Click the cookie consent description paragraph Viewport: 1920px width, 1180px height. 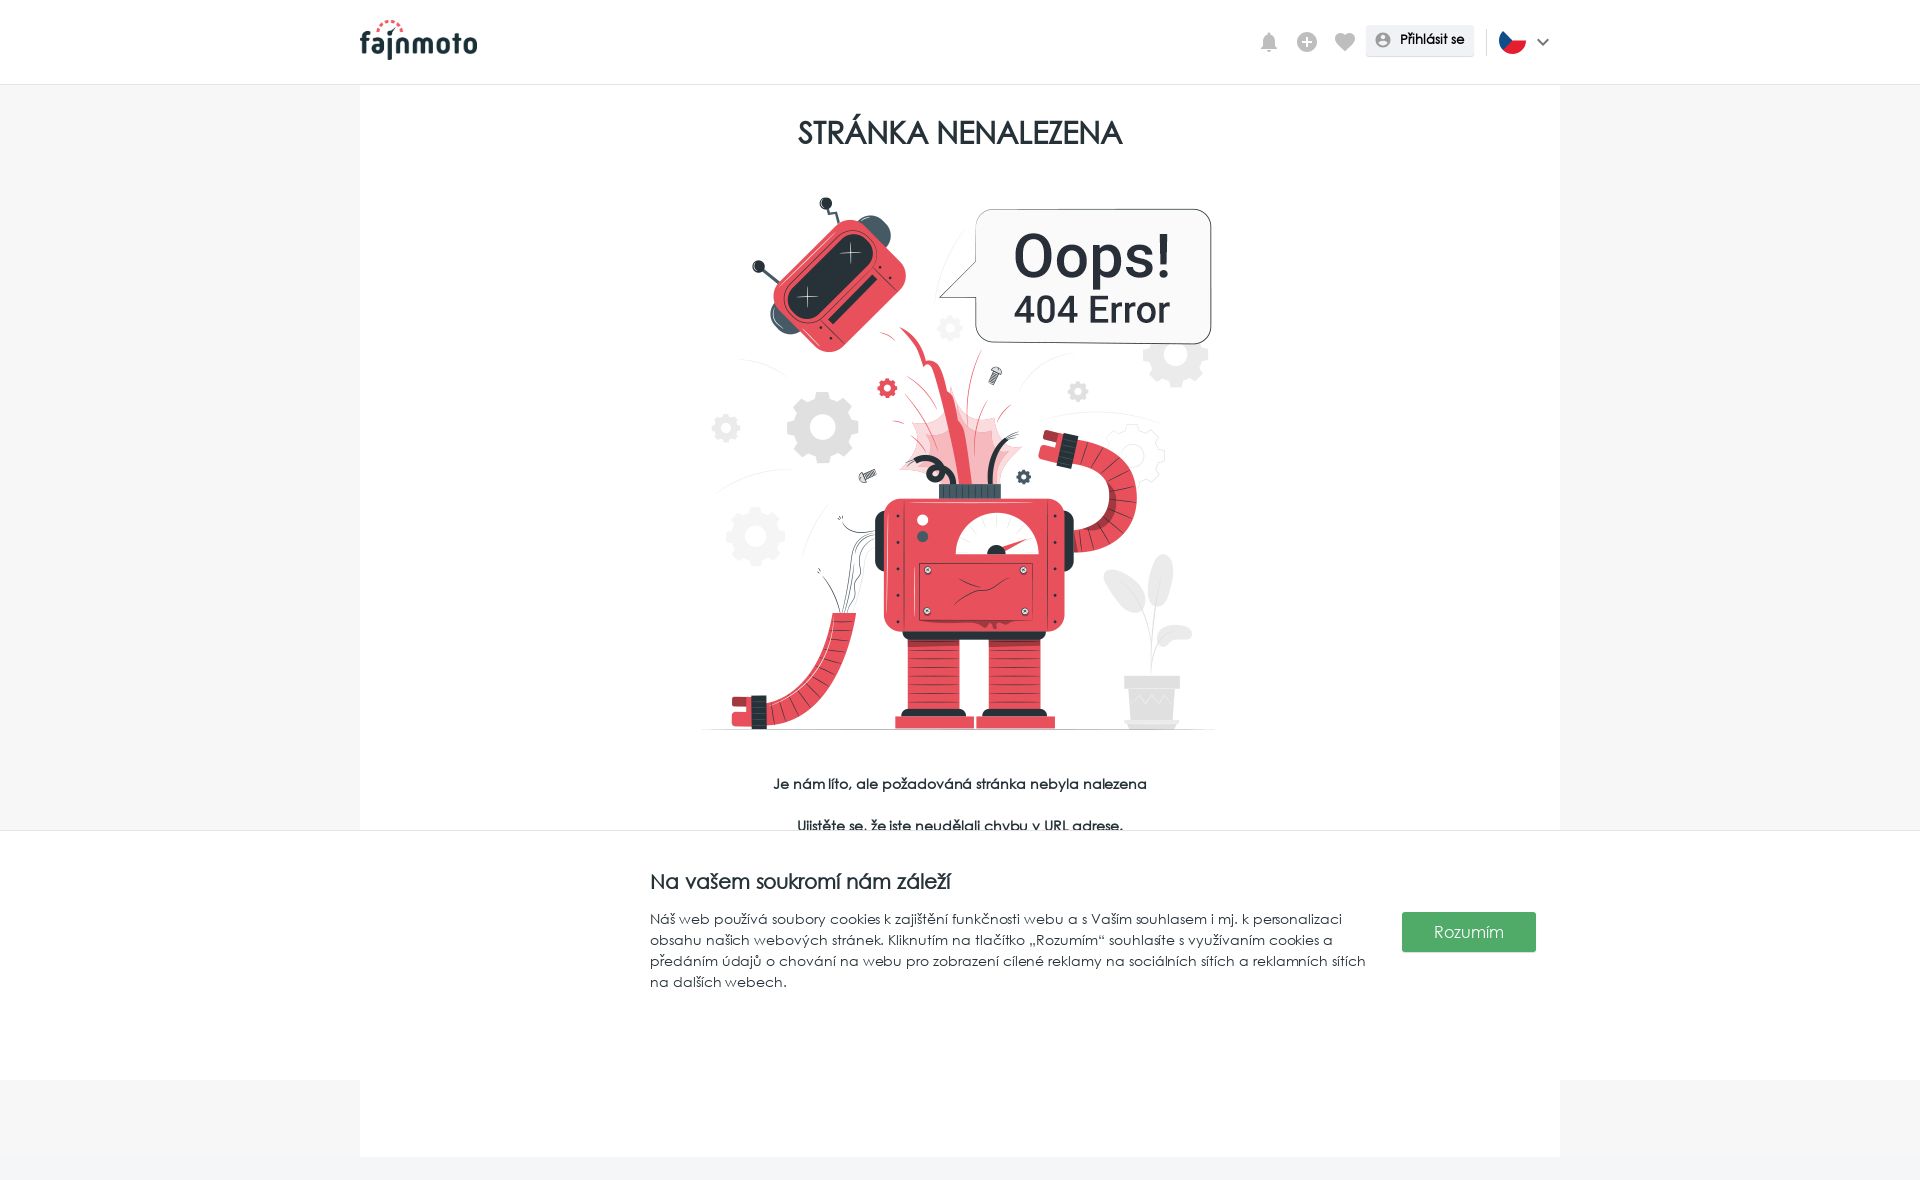tap(1008, 950)
